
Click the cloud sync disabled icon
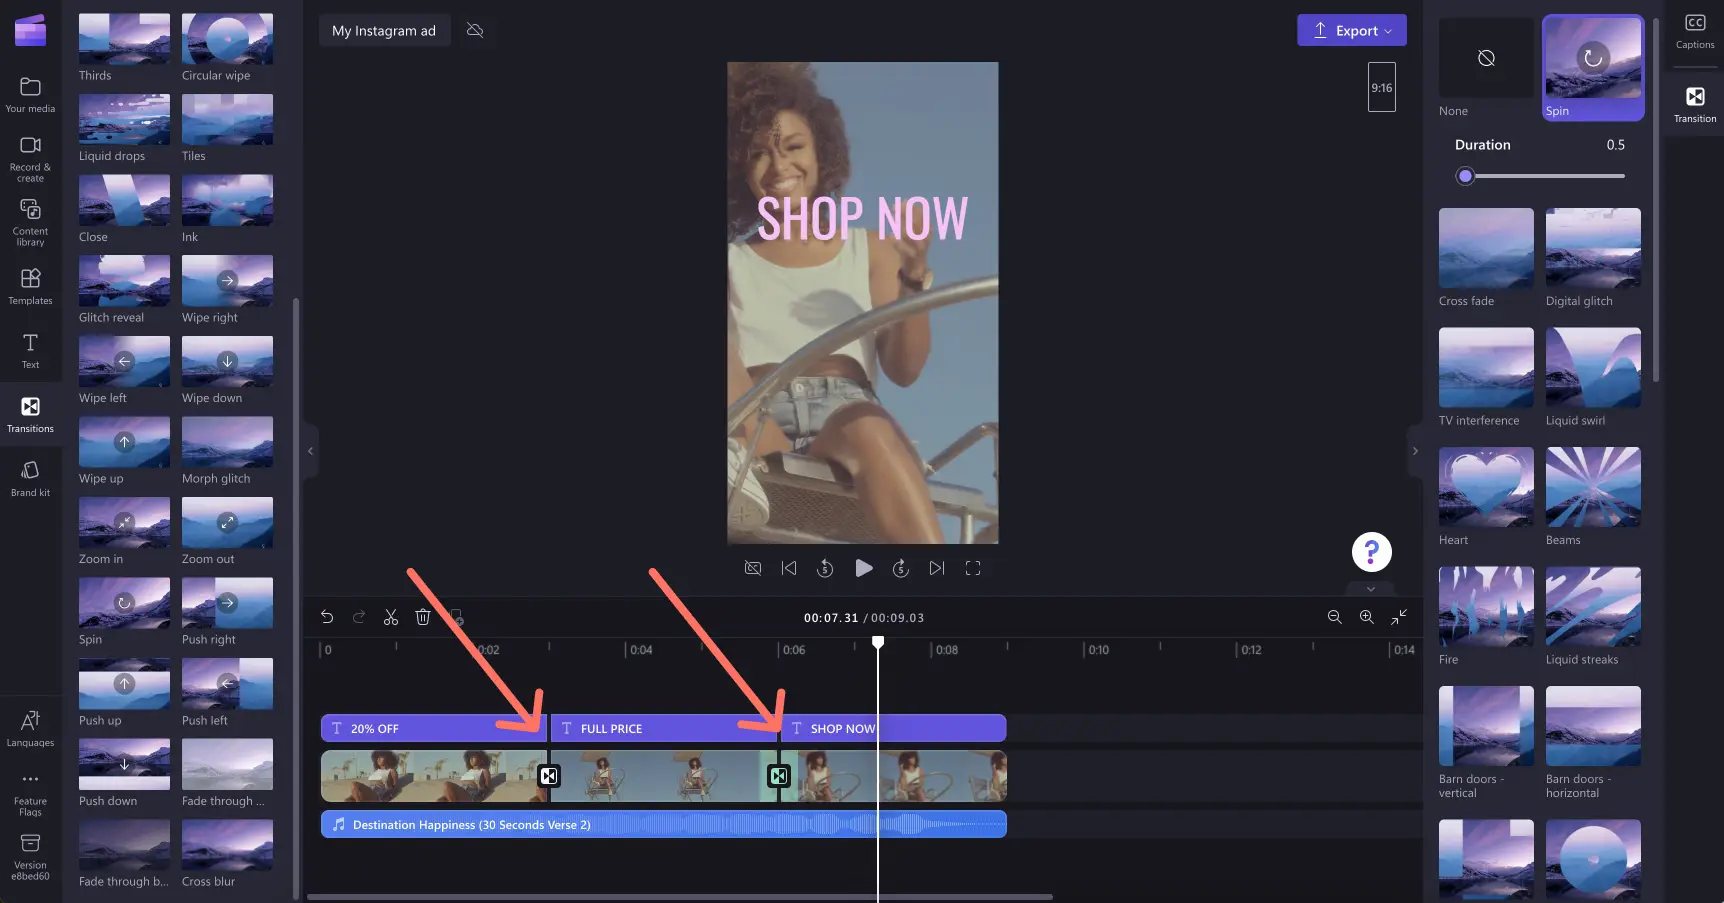pos(475,30)
